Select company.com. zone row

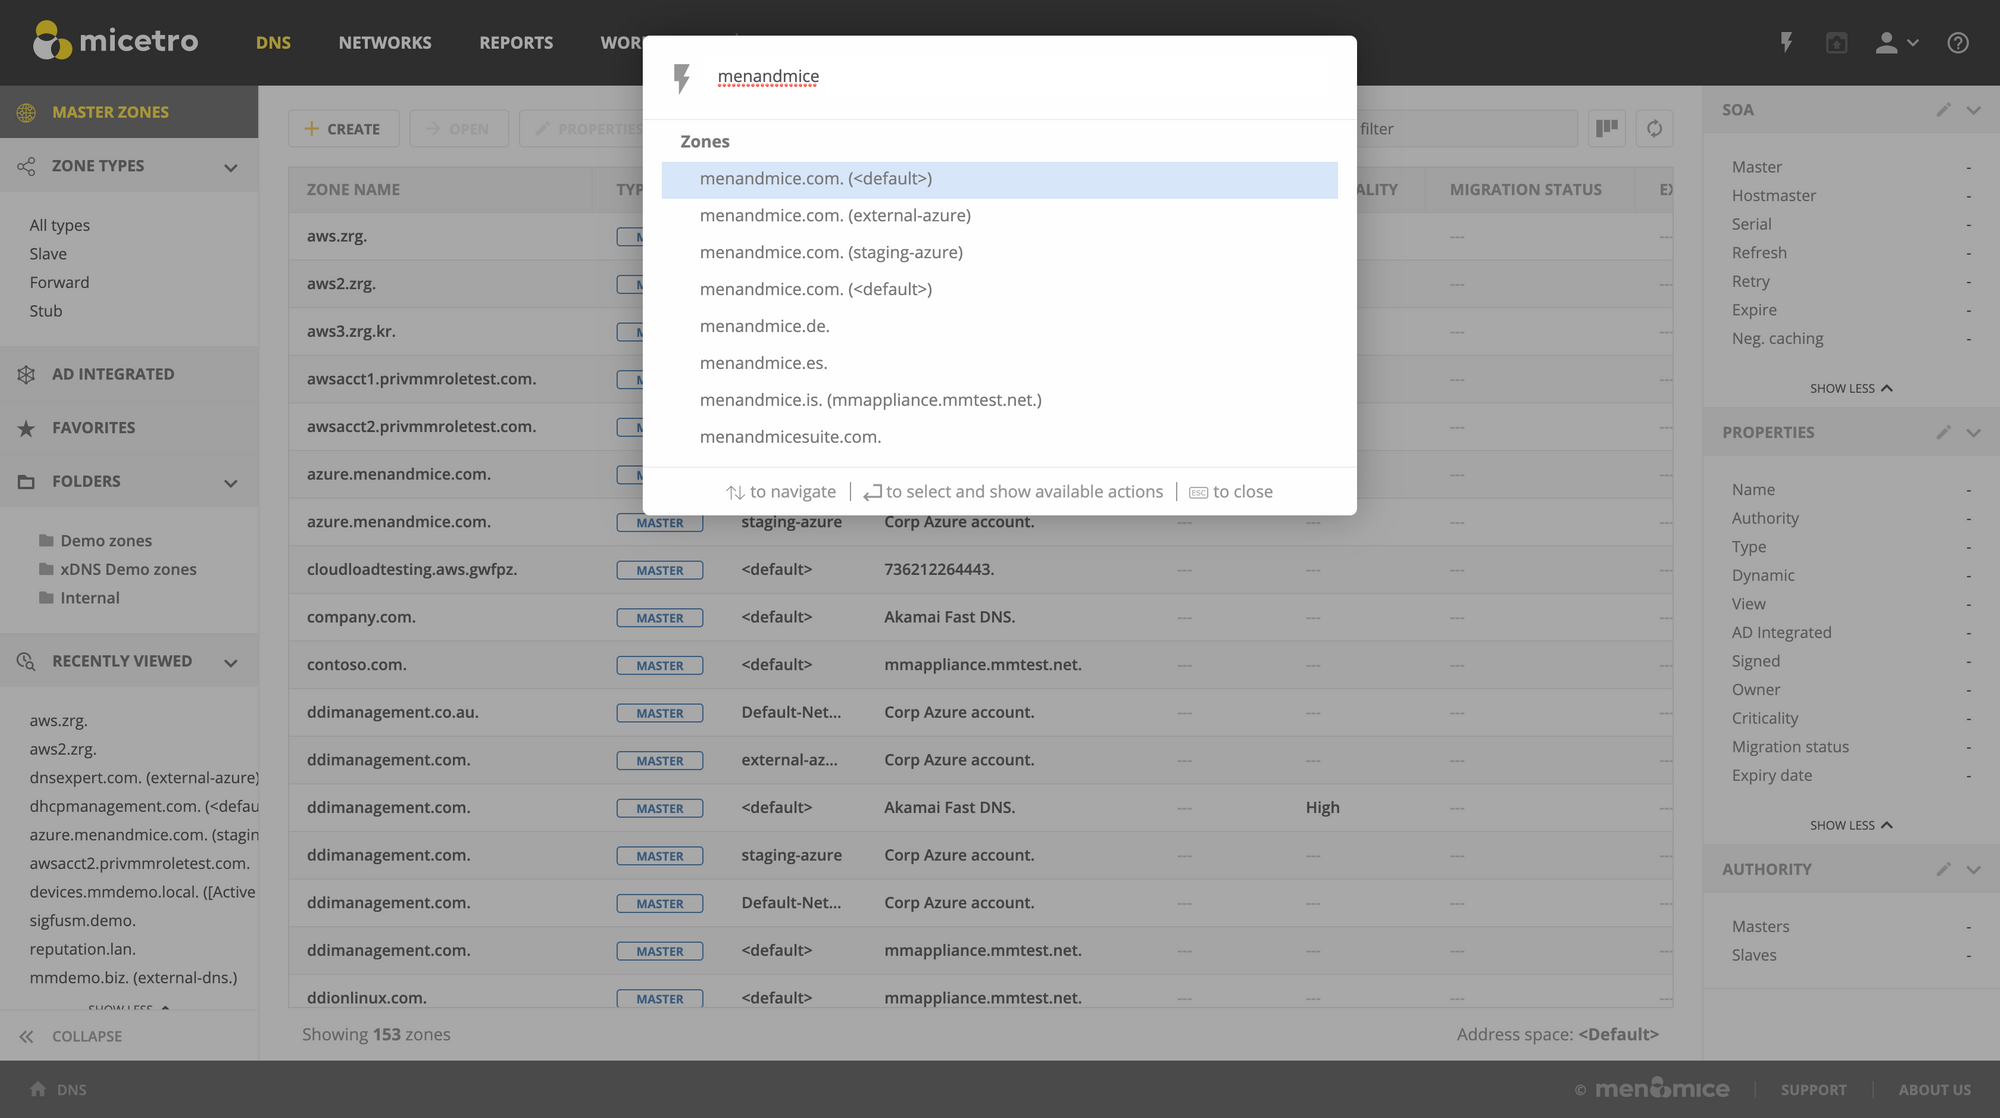[x=980, y=617]
